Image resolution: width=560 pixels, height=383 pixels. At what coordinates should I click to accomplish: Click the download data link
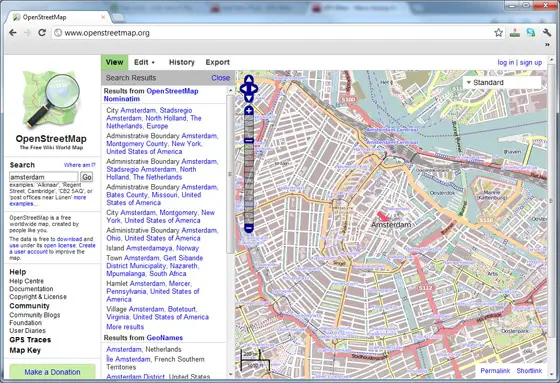[69, 239]
